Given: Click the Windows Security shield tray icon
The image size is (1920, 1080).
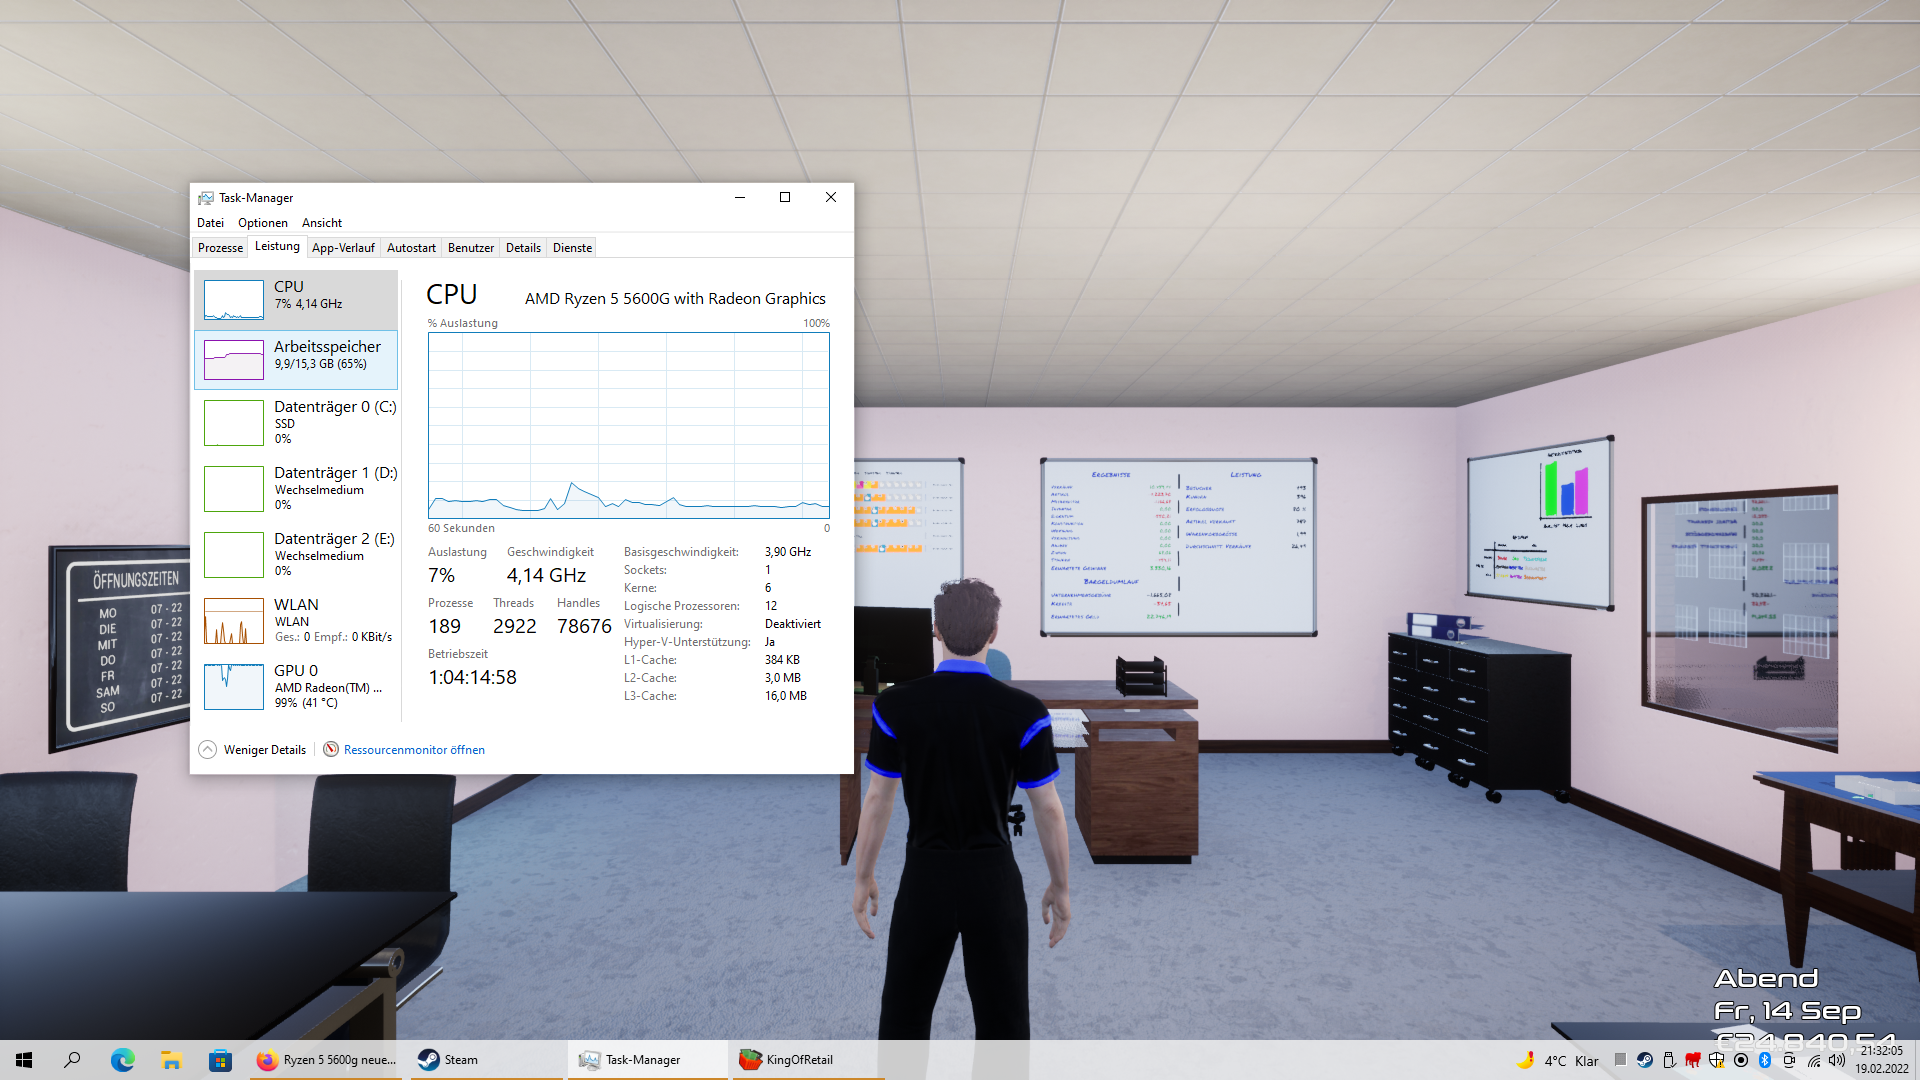Looking at the screenshot, I should (1717, 1060).
